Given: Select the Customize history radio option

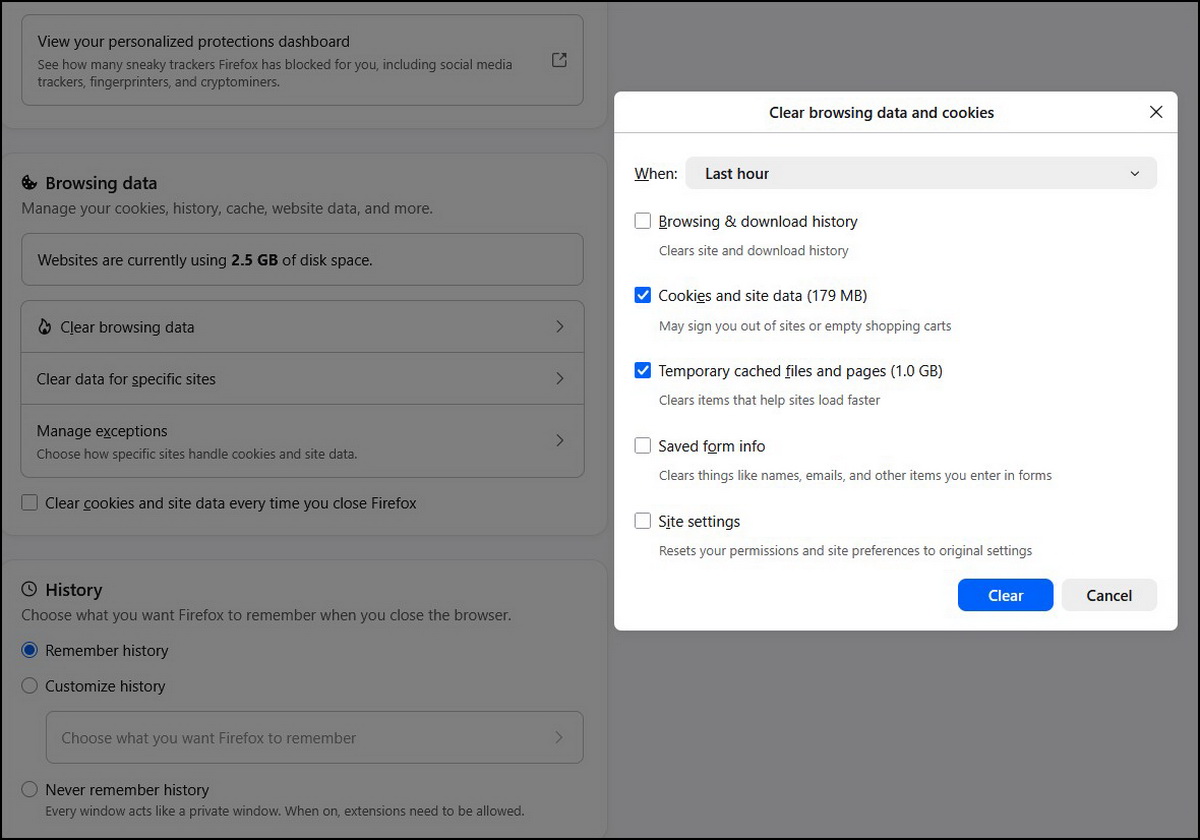Looking at the screenshot, I should [30, 686].
